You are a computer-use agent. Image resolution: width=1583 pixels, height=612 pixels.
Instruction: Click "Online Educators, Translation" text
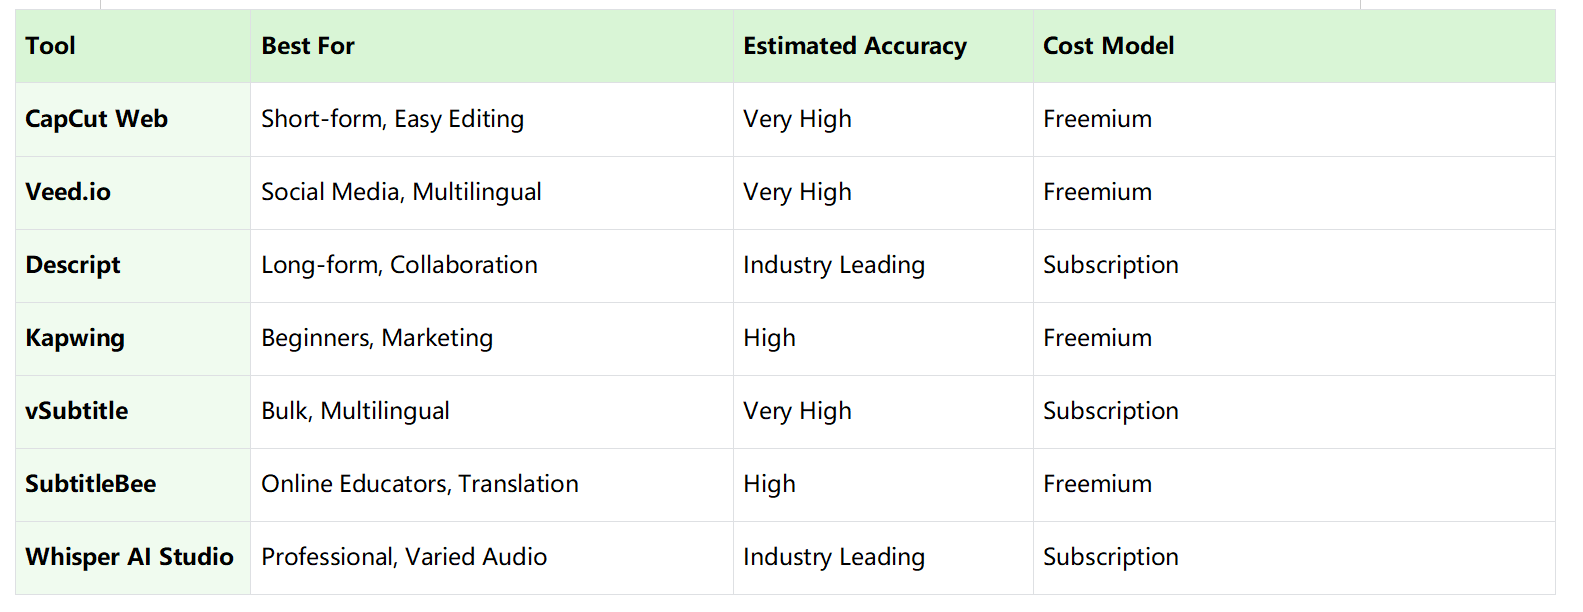420,484
